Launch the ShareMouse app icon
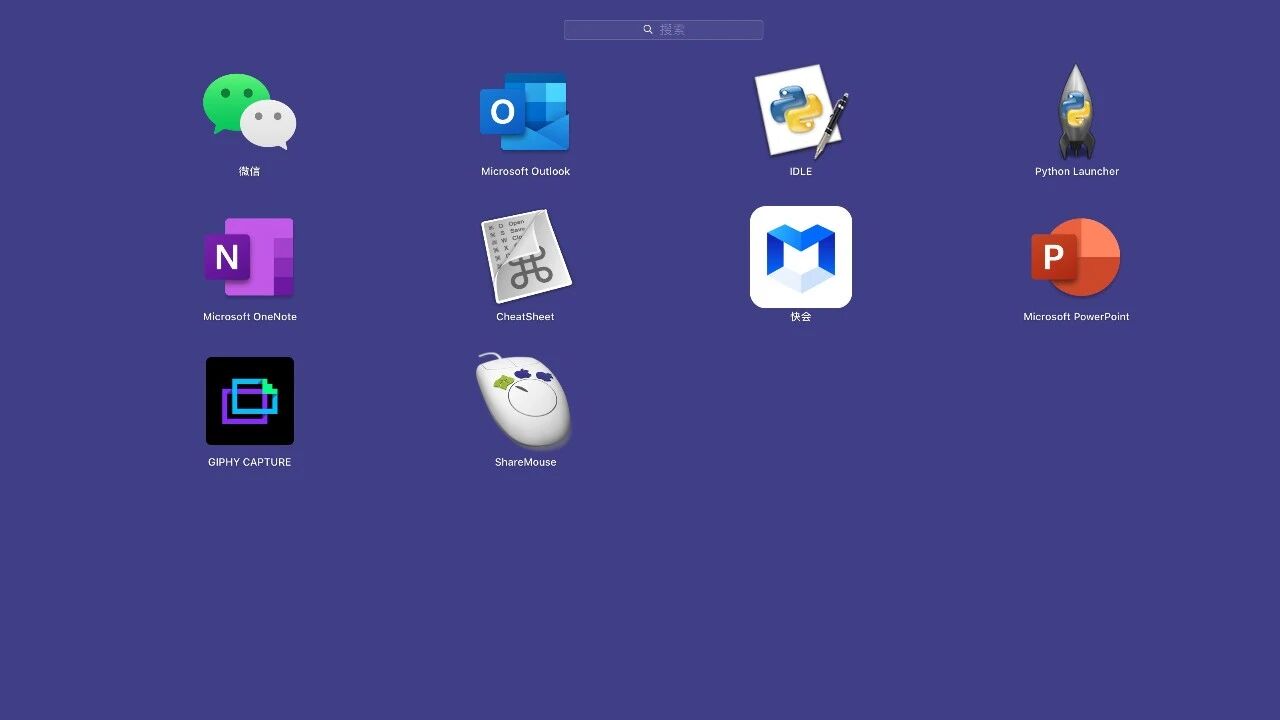 pyautogui.click(x=524, y=400)
